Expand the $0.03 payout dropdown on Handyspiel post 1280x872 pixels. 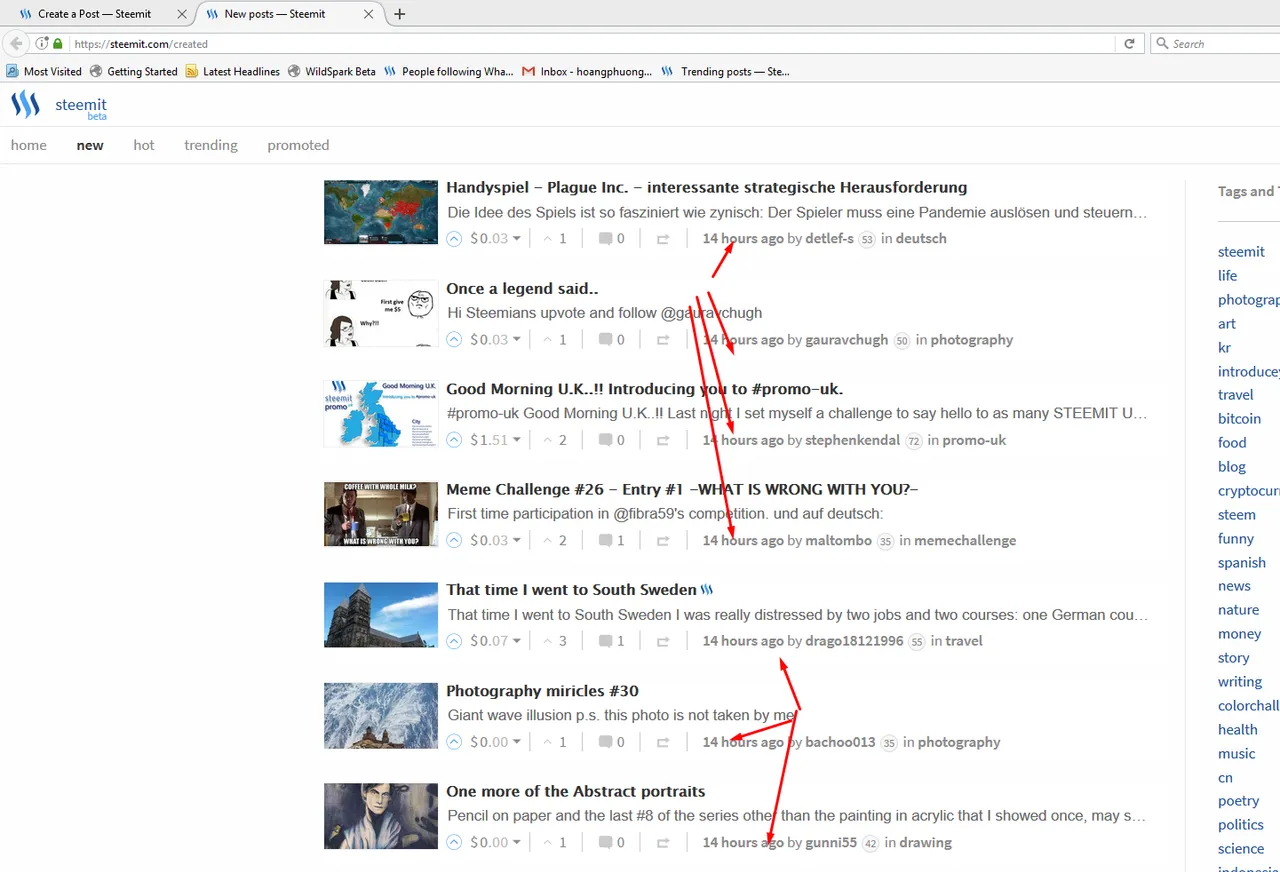[x=496, y=239]
